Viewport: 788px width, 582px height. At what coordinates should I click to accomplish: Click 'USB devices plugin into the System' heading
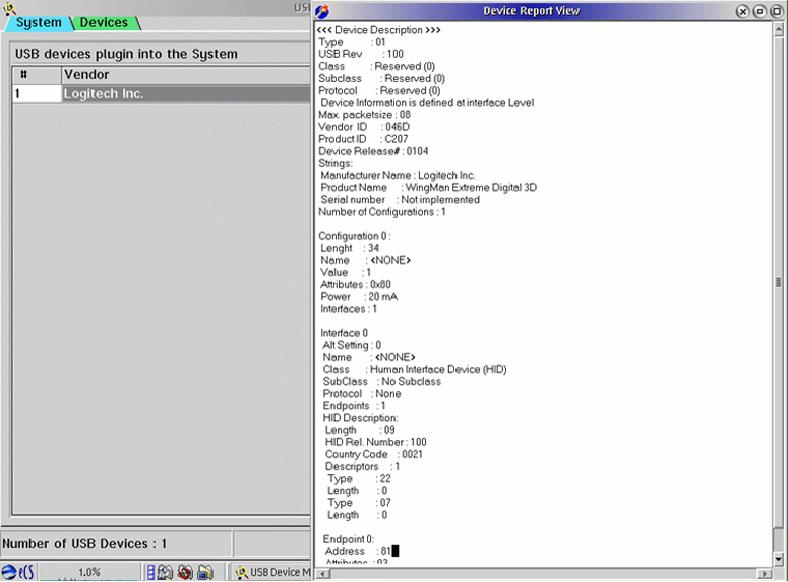point(126,54)
